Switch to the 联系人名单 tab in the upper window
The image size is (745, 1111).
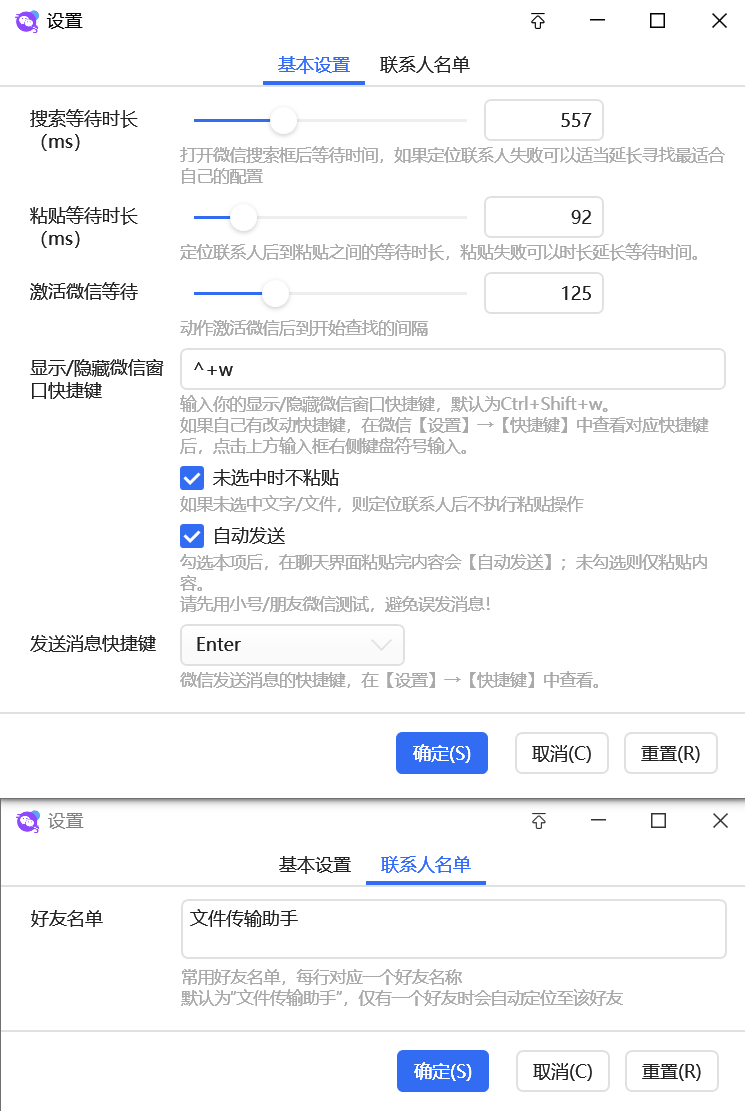(x=425, y=65)
